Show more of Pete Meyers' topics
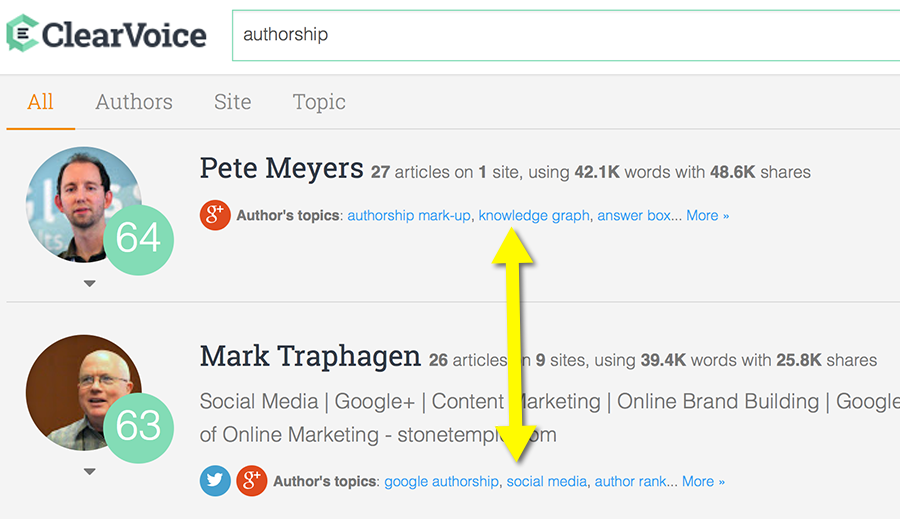 [707, 215]
